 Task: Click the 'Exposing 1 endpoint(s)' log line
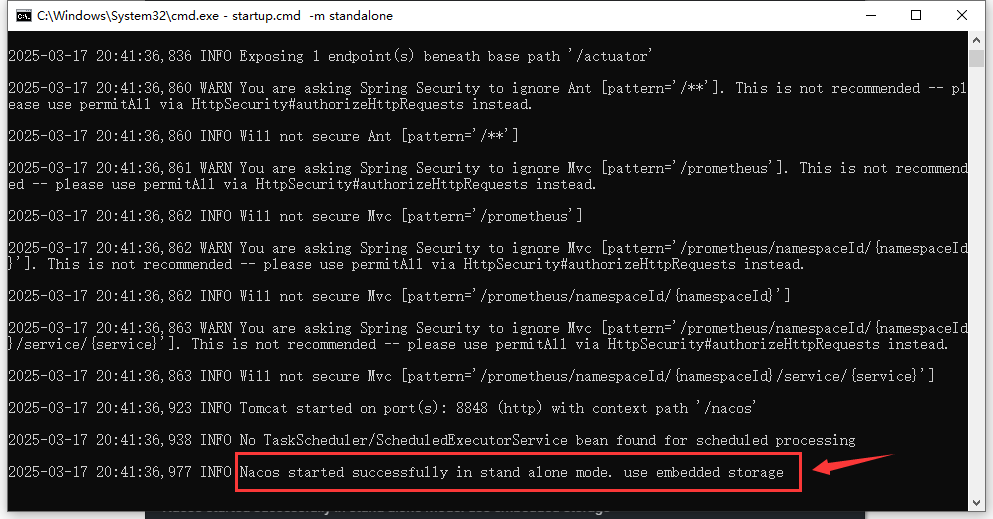[x=329, y=56]
